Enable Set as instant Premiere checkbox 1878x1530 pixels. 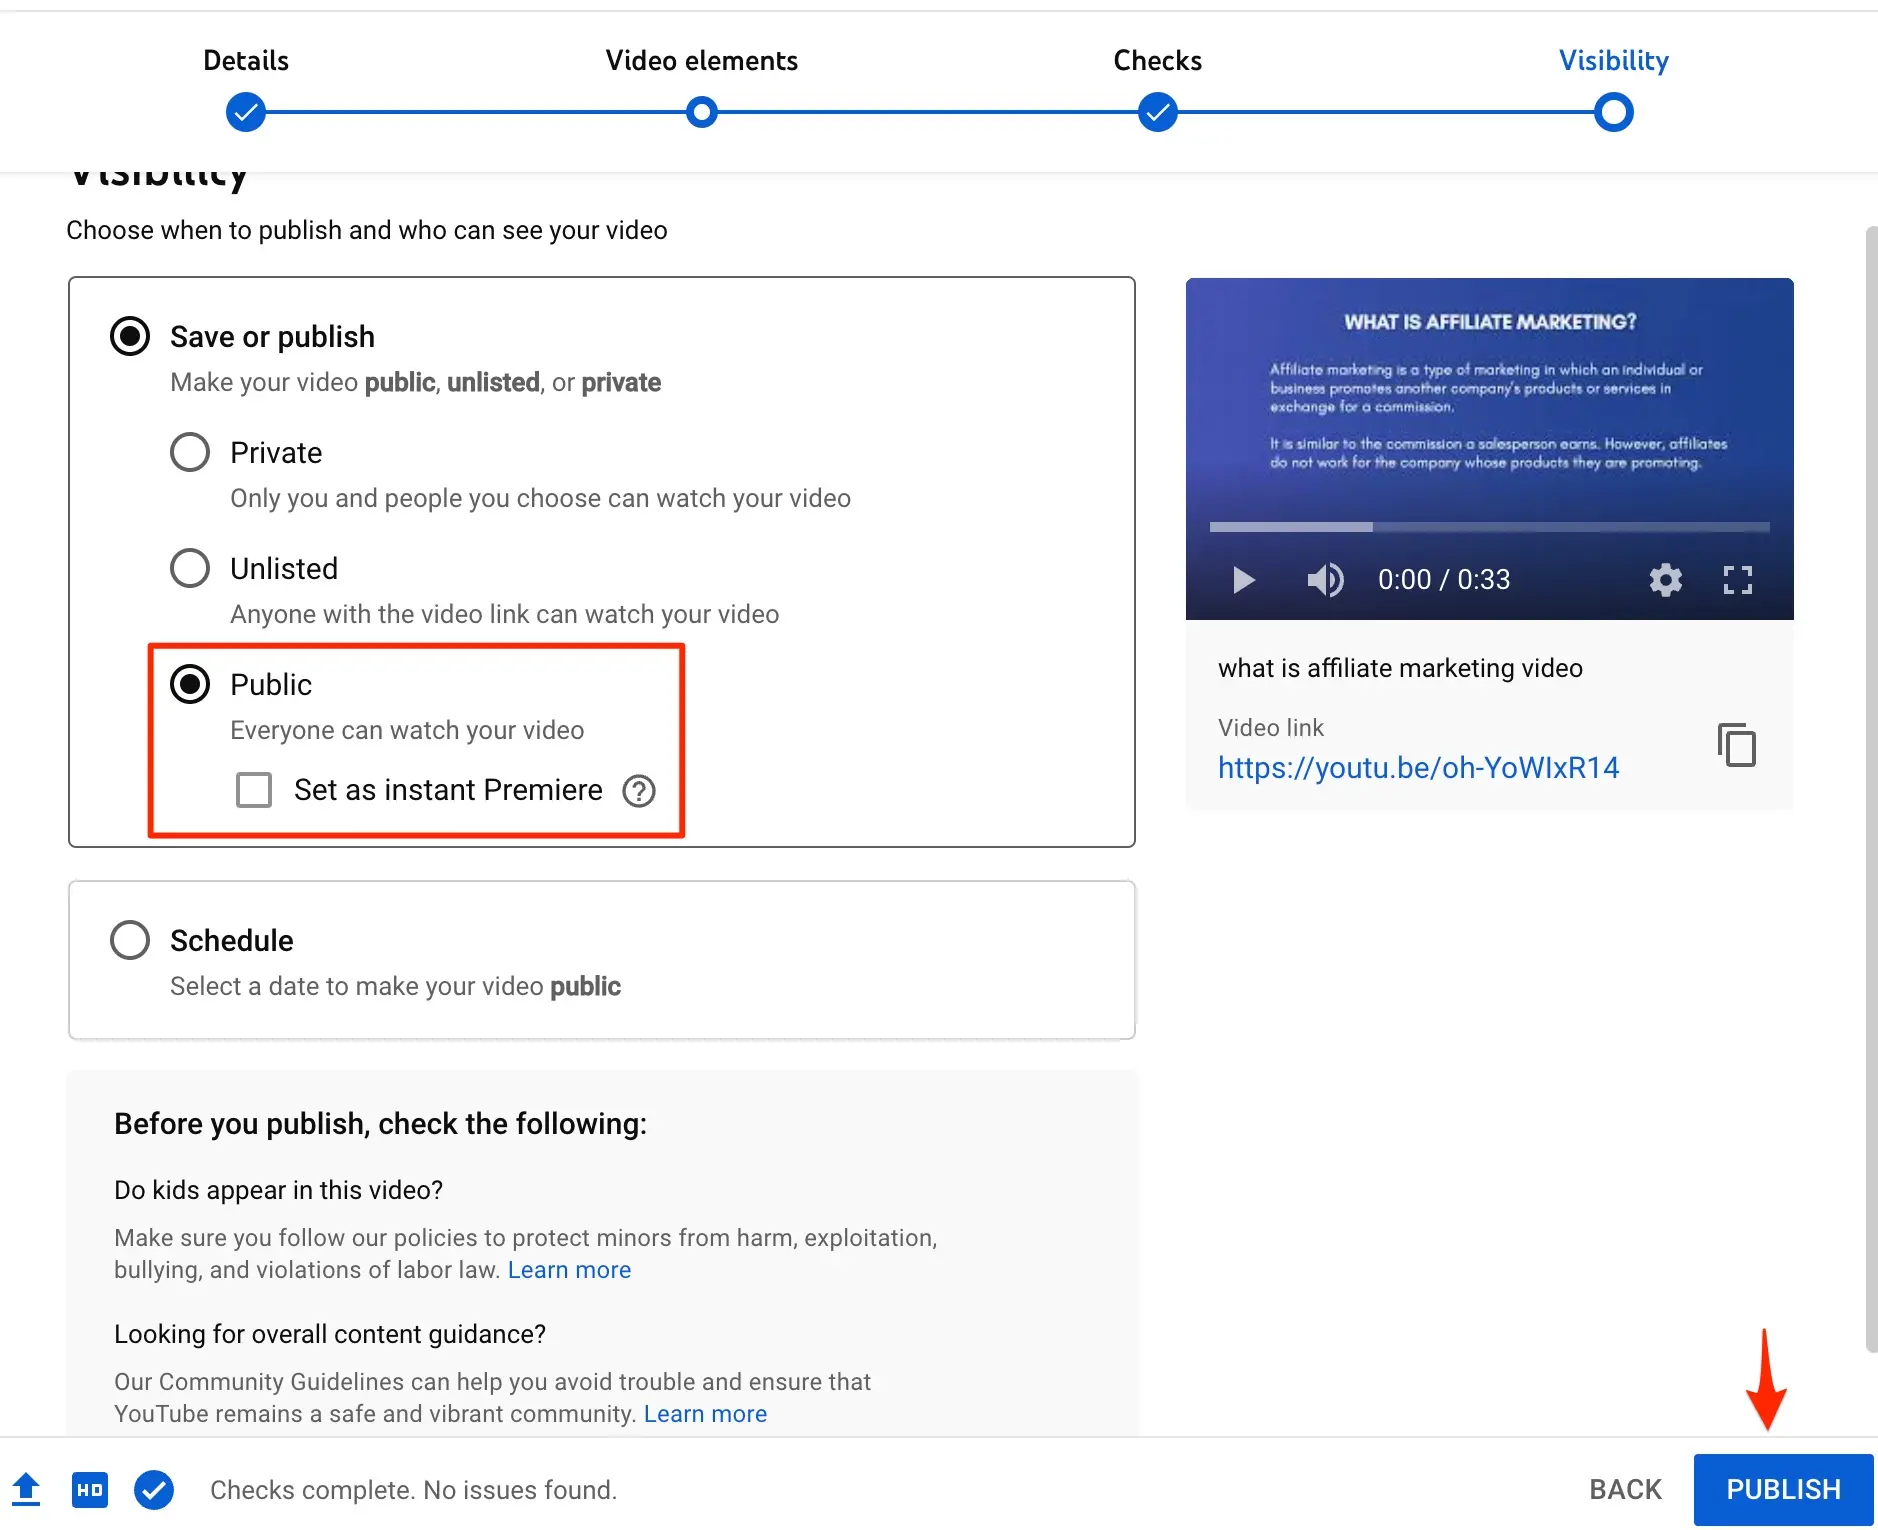point(254,790)
